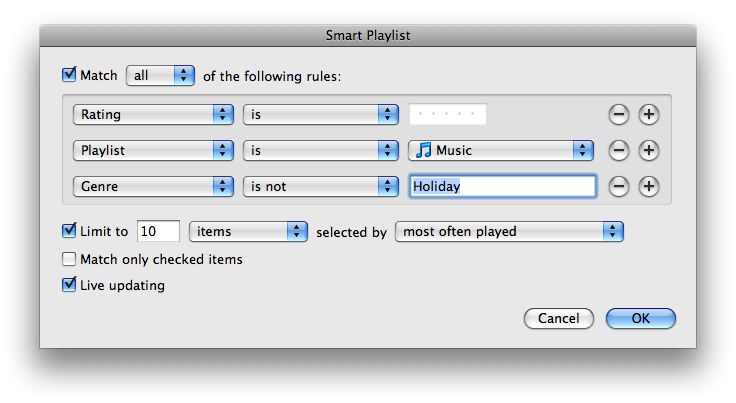Add a rule after the Playlist row
Screen dimensions: 736x403
tap(649, 151)
